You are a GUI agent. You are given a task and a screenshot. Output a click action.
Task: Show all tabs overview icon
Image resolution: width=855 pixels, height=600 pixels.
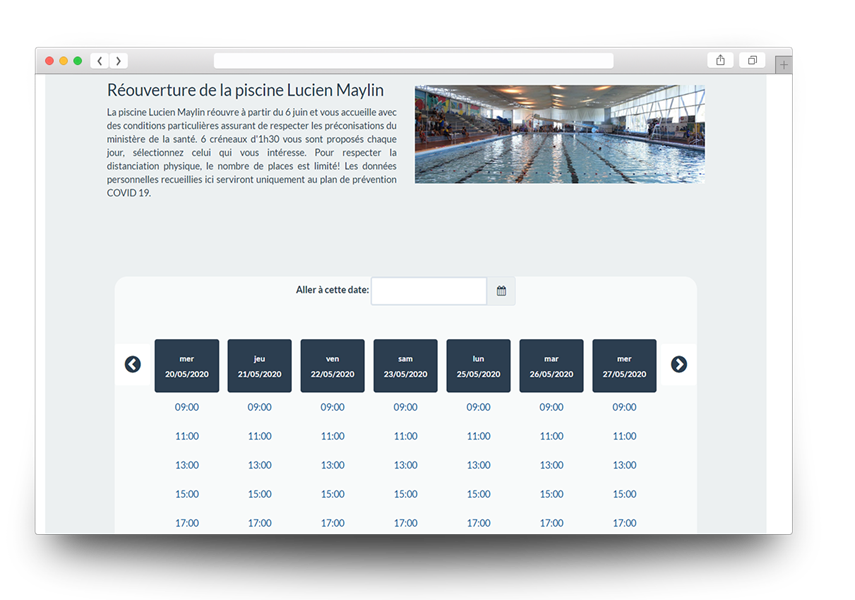point(752,60)
